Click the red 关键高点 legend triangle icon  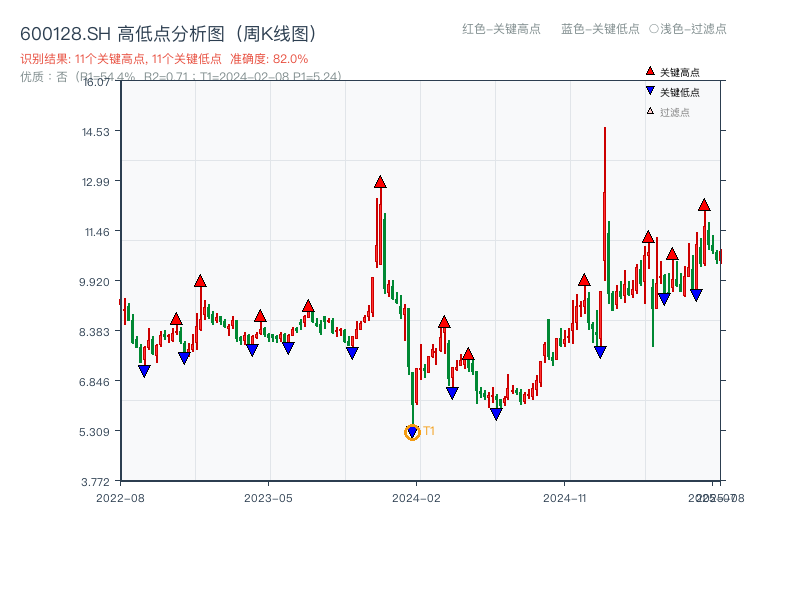[x=648, y=70]
